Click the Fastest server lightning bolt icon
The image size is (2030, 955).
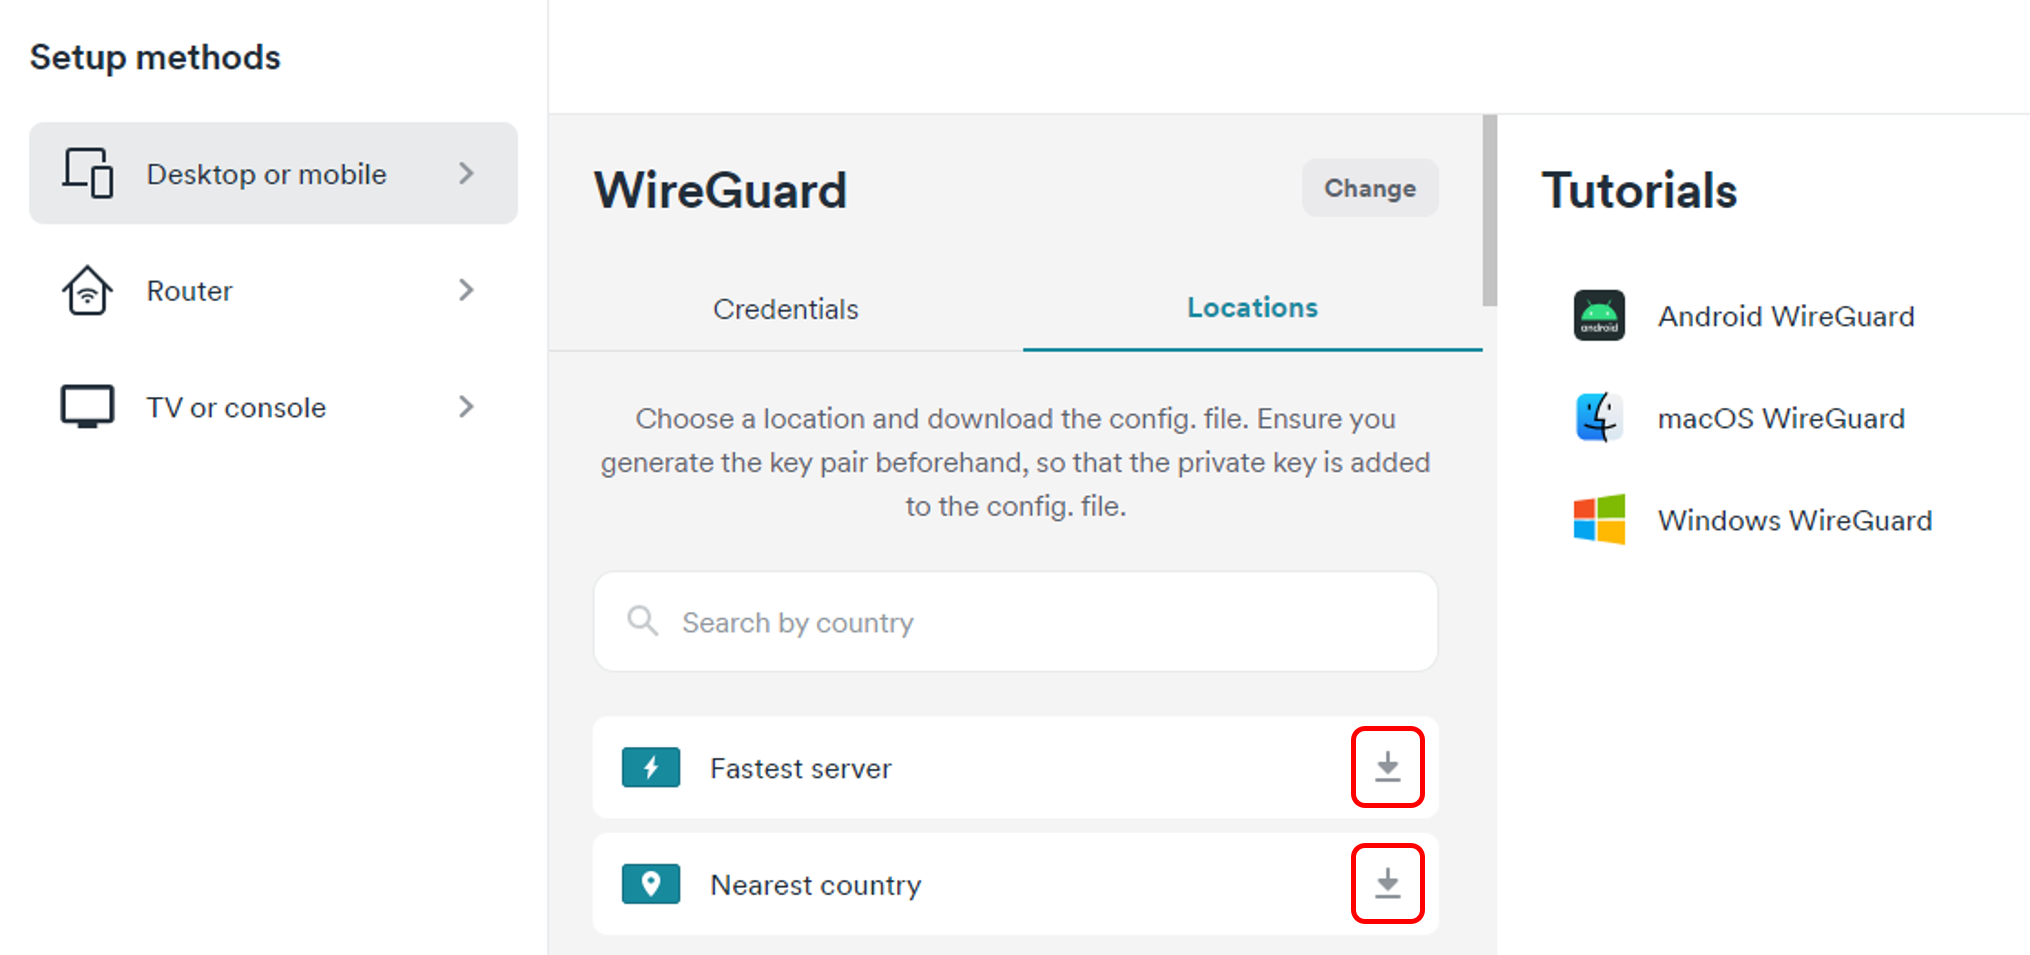click(x=651, y=767)
